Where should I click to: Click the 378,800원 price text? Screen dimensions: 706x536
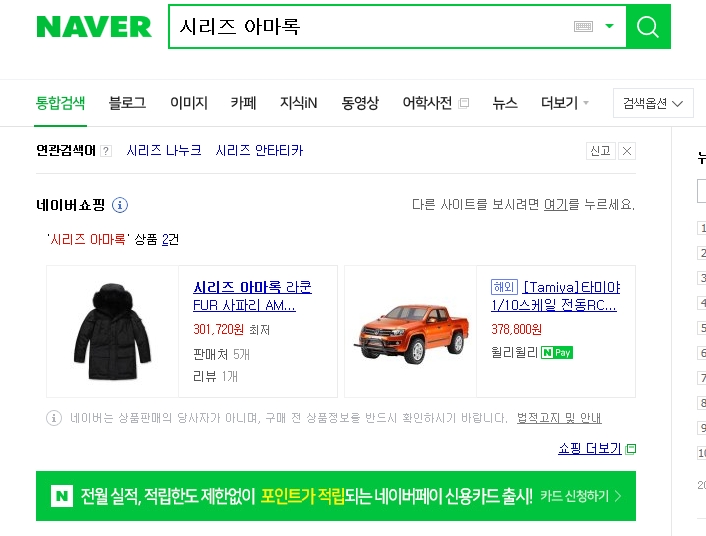point(516,330)
